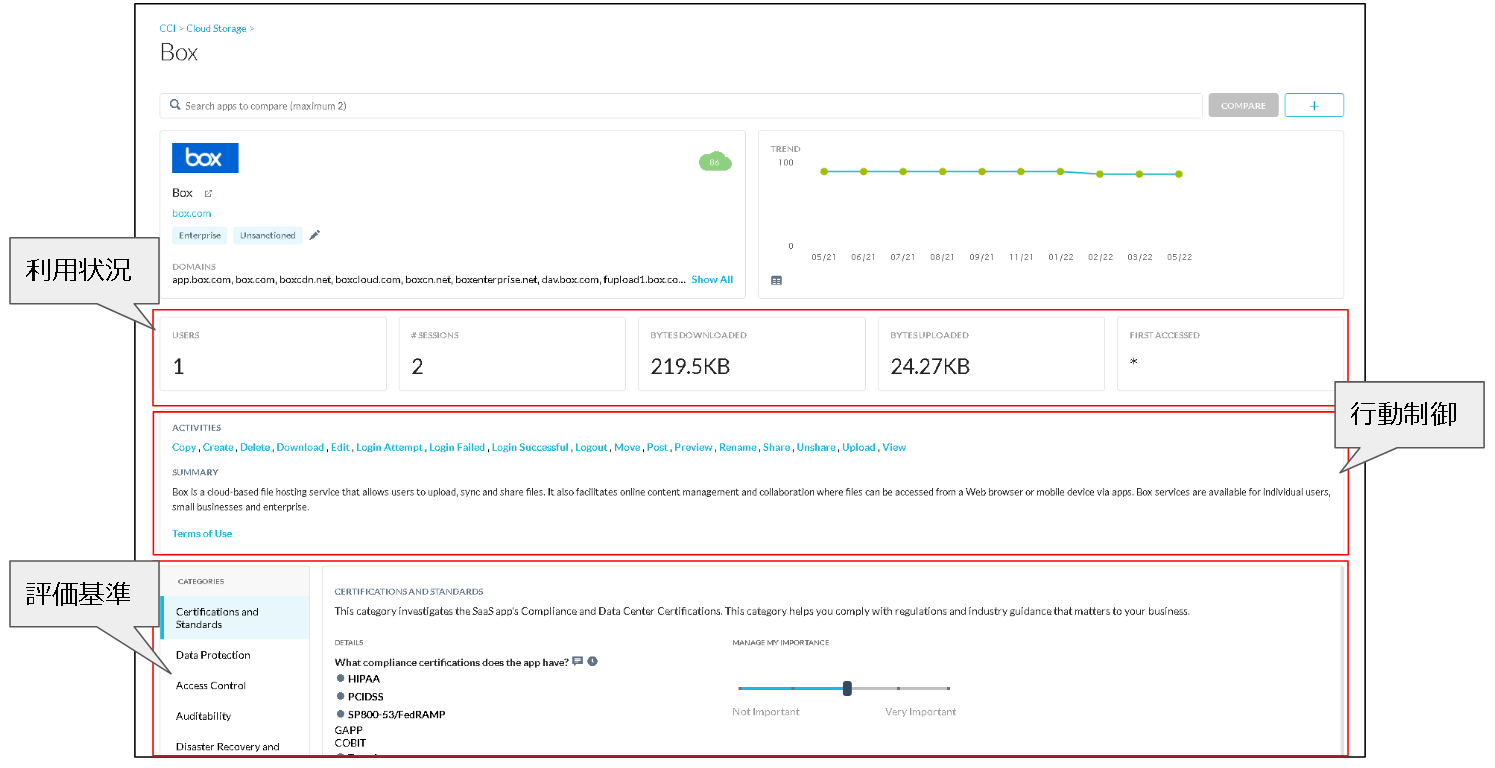This screenshot has height=768, width=1495.
Task: Select the Share activity link
Action: 776,447
